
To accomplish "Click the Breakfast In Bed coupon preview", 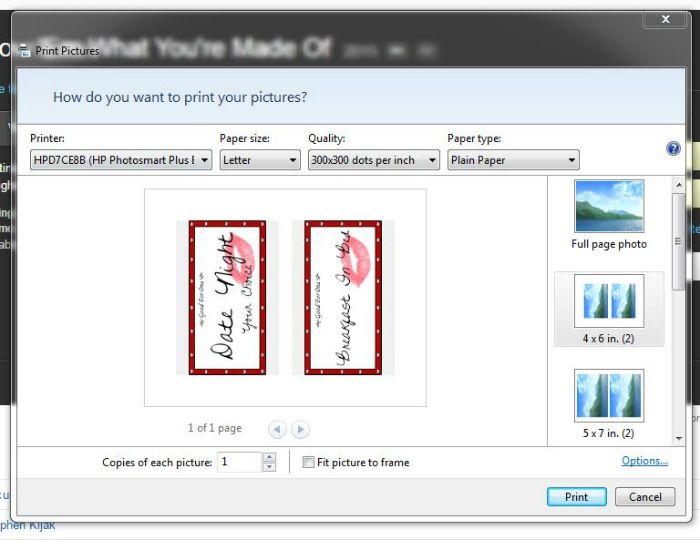I will [343, 297].
